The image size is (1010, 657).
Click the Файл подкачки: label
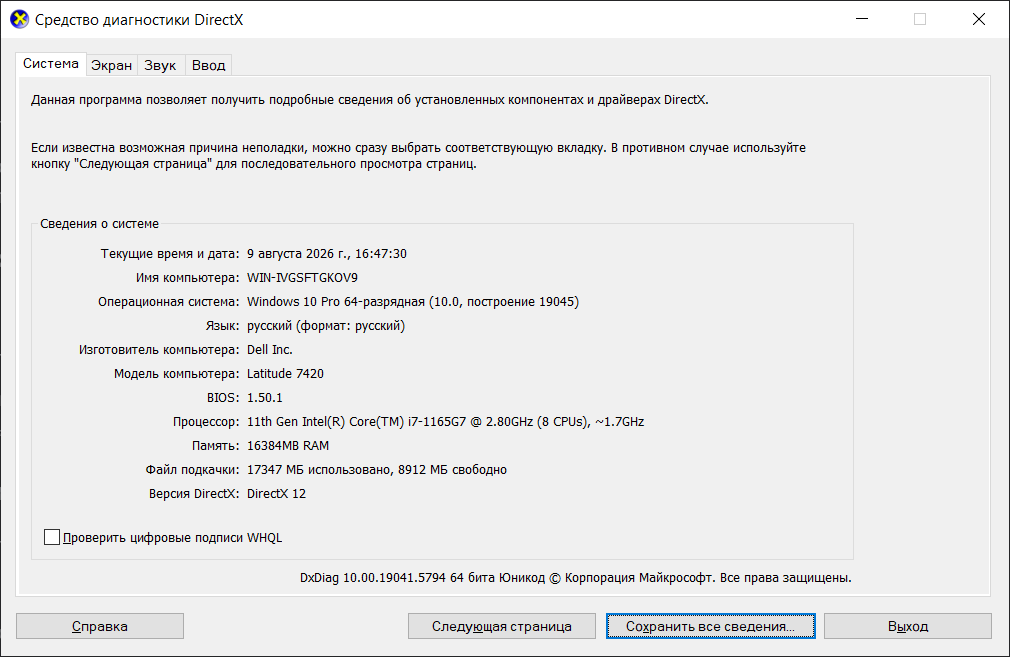pos(192,470)
